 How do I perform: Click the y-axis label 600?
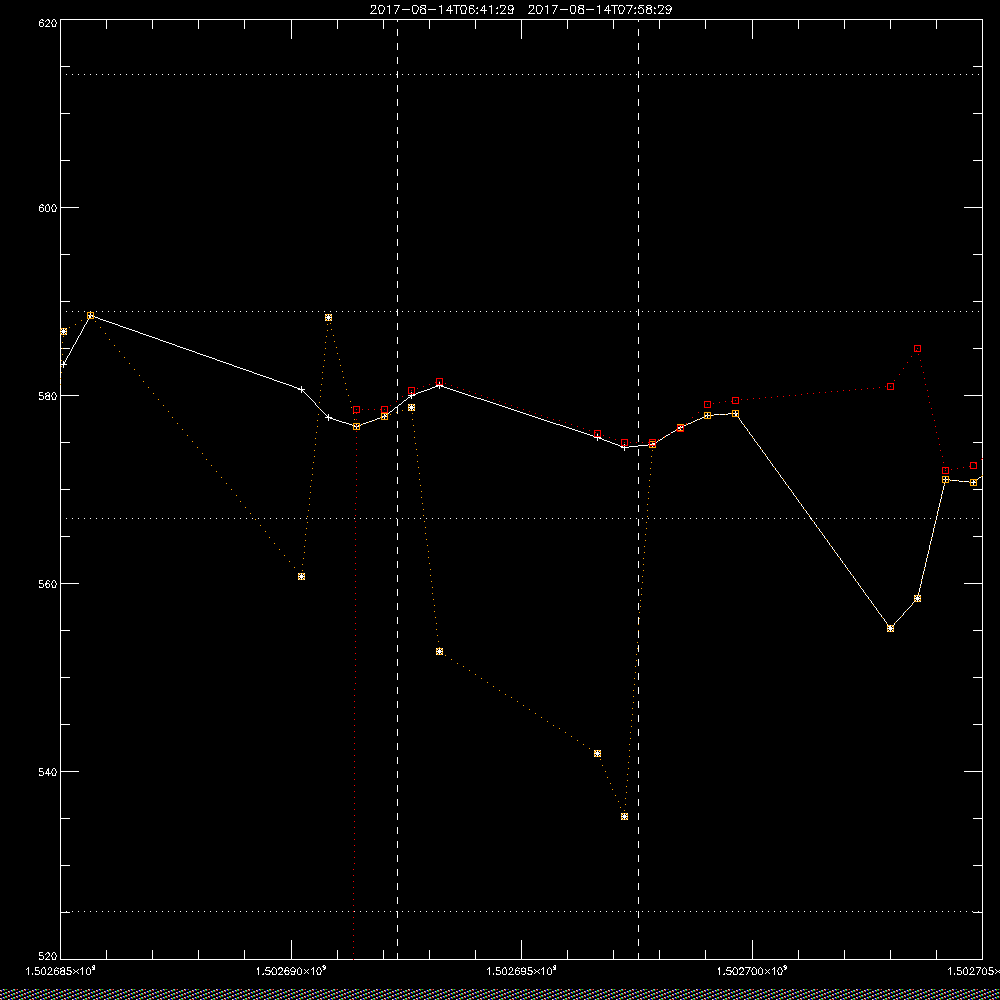tap(49, 208)
